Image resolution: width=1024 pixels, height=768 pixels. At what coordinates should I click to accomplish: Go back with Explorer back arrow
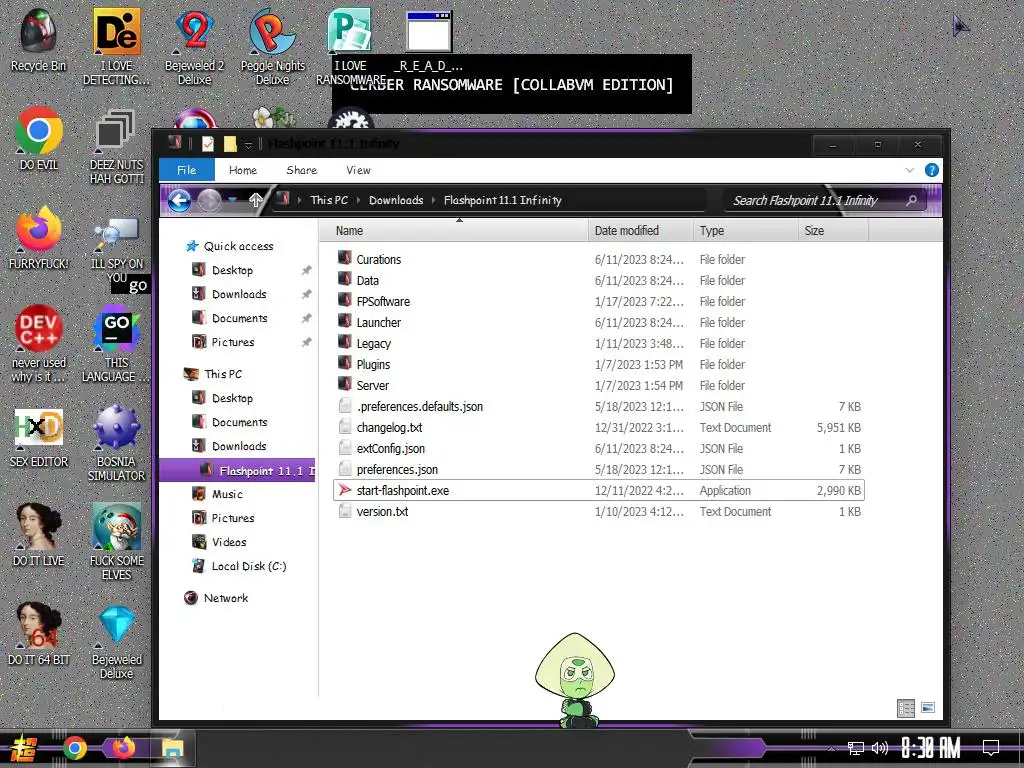coord(180,200)
